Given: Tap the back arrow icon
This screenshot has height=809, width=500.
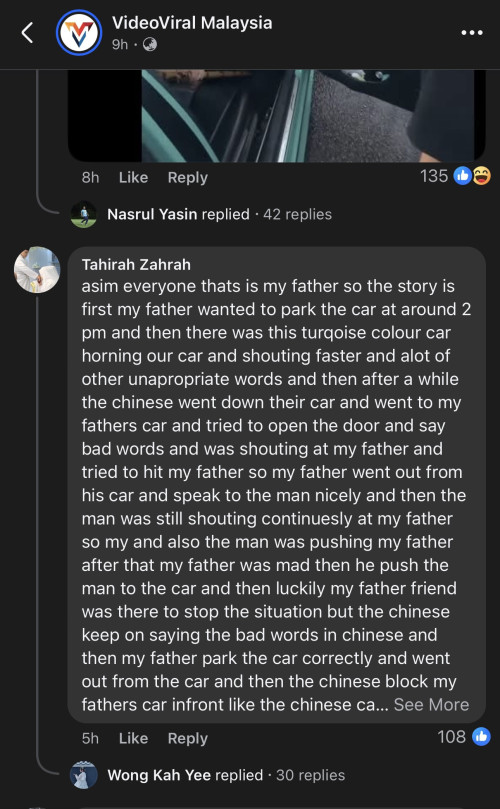Looking at the screenshot, I should pos(27,33).
